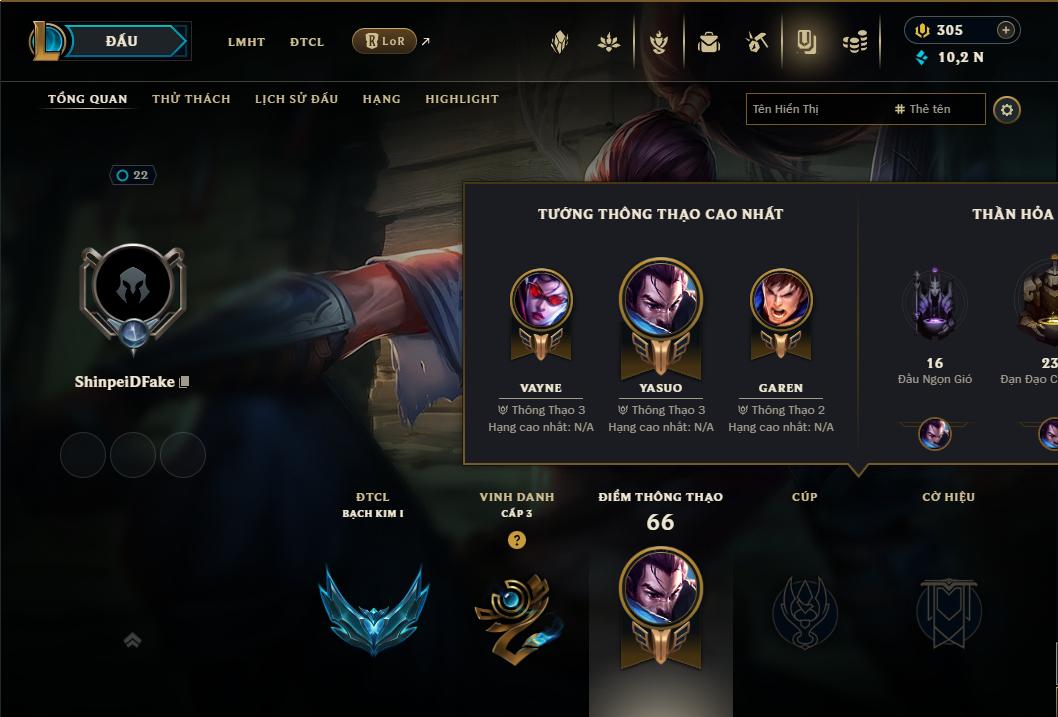
Task: Open the ĐTCL menu item
Action: (307, 42)
